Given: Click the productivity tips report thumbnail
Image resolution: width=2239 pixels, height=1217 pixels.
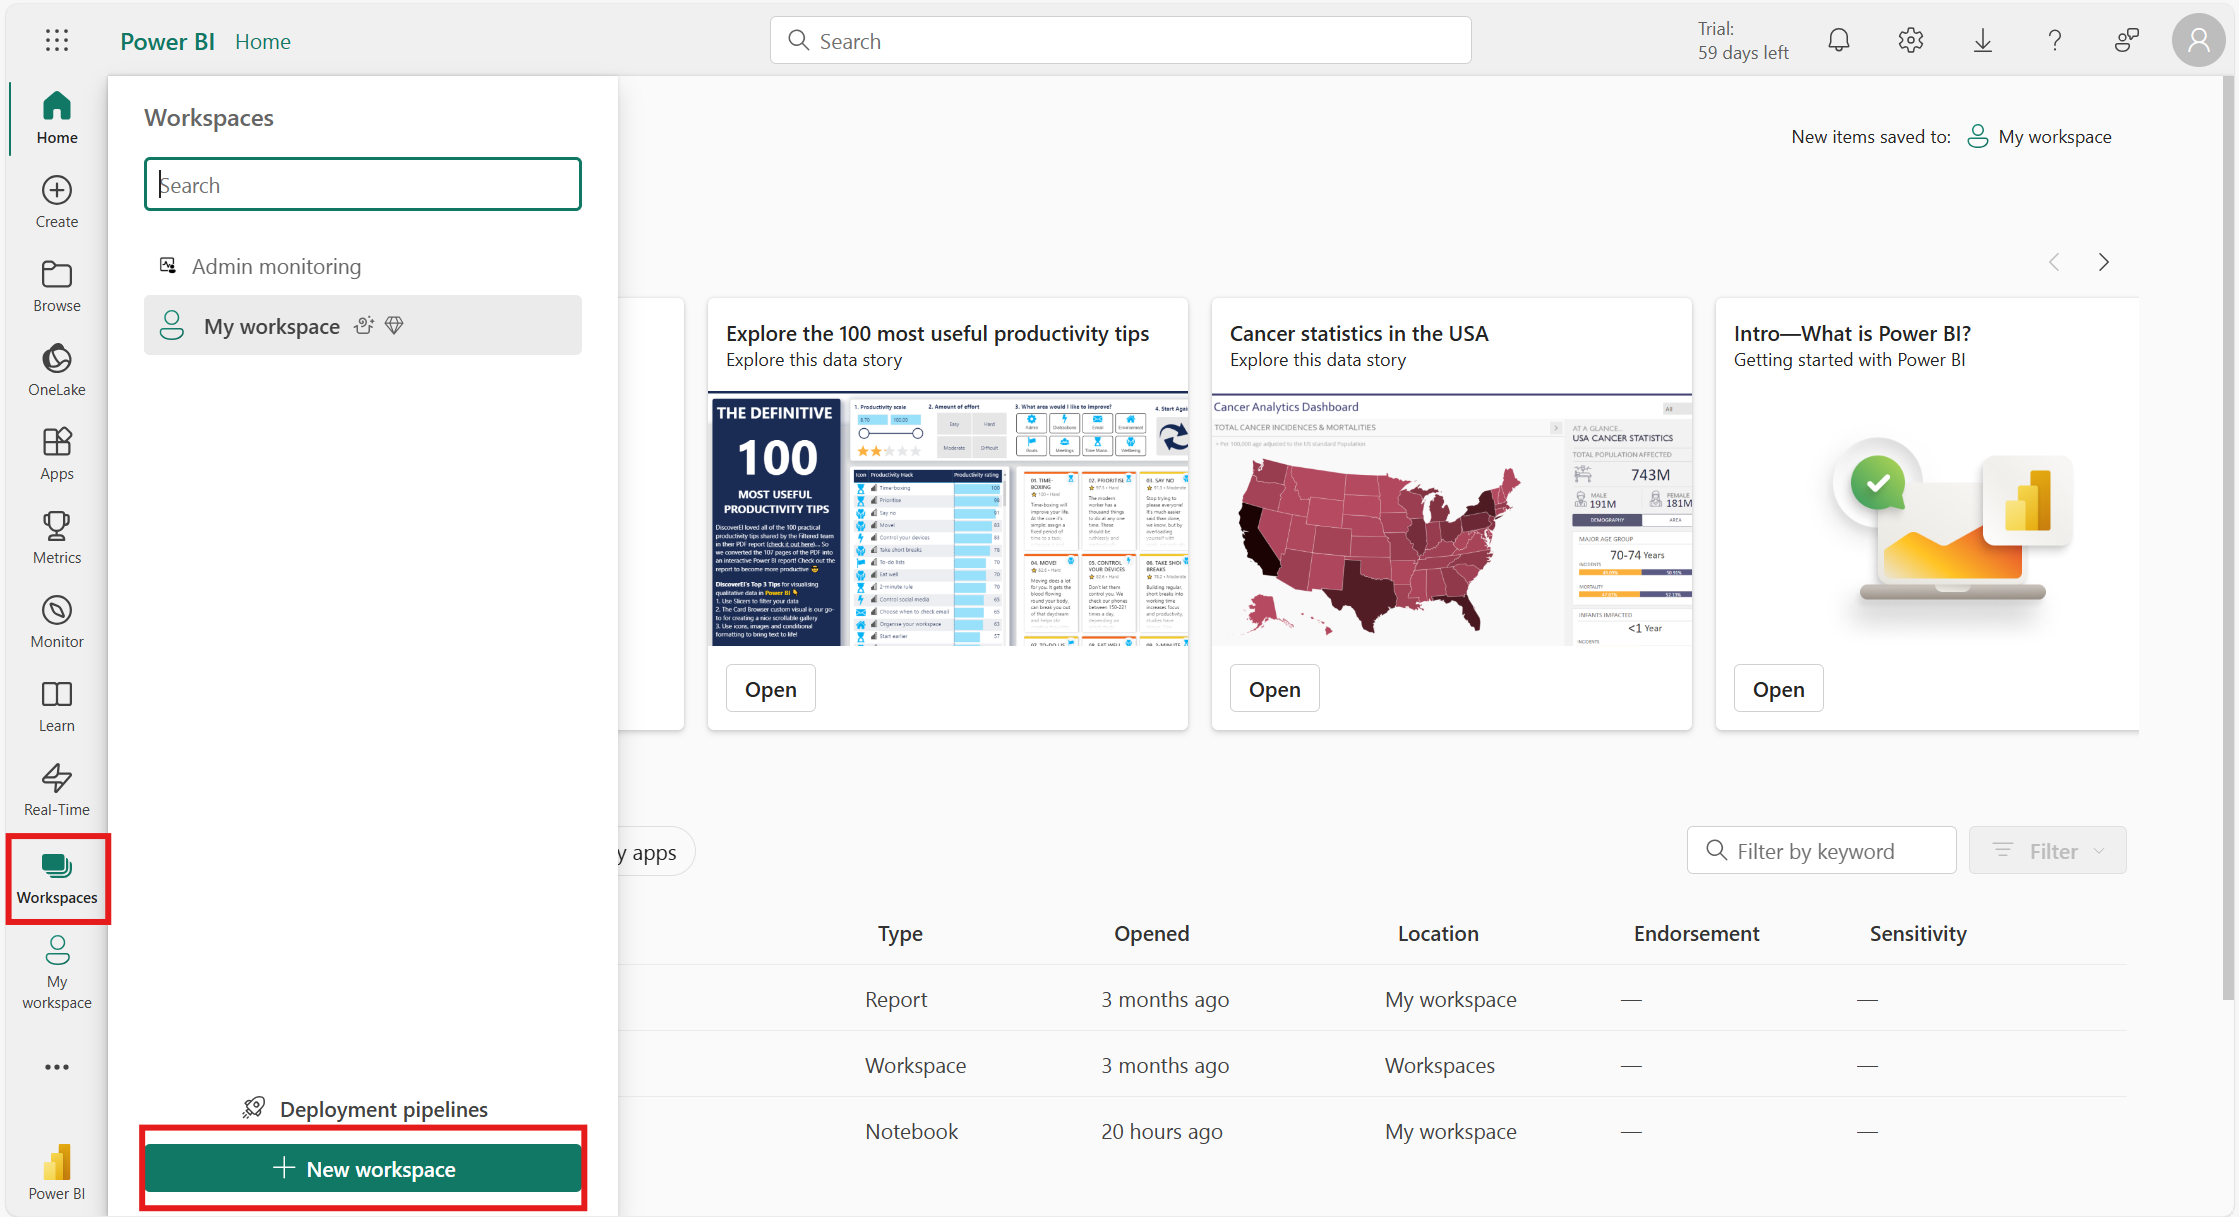Looking at the screenshot, I should coord(947,520).
